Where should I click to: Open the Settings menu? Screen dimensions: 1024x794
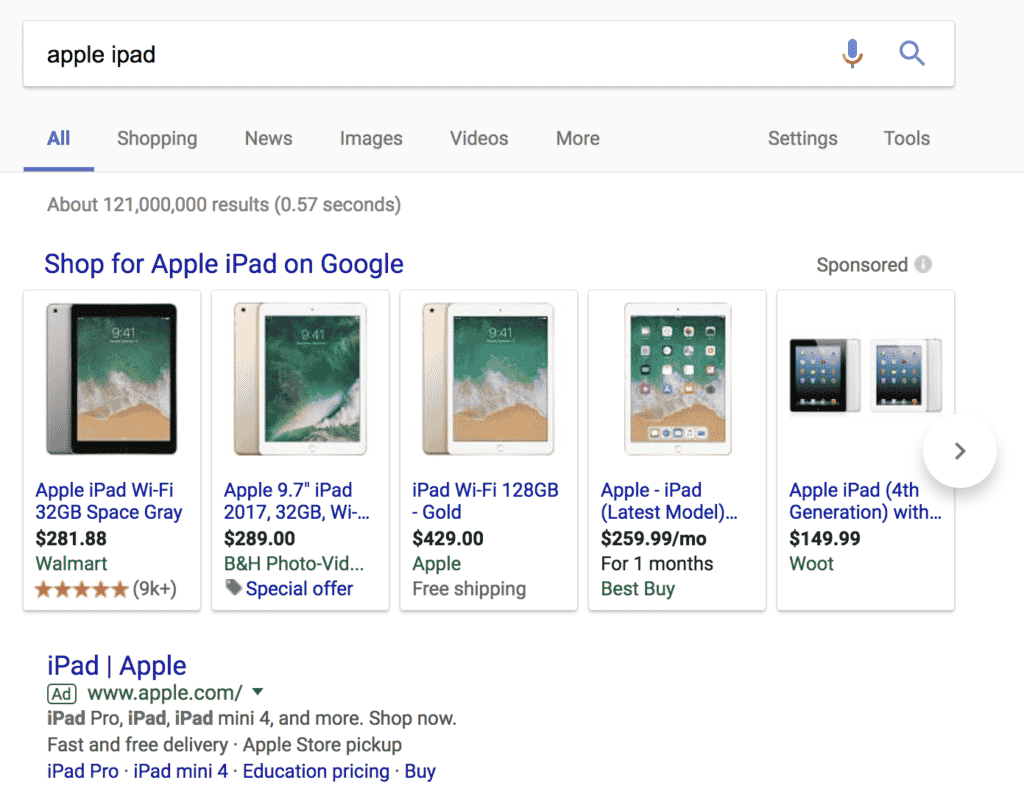coord(802,138)
